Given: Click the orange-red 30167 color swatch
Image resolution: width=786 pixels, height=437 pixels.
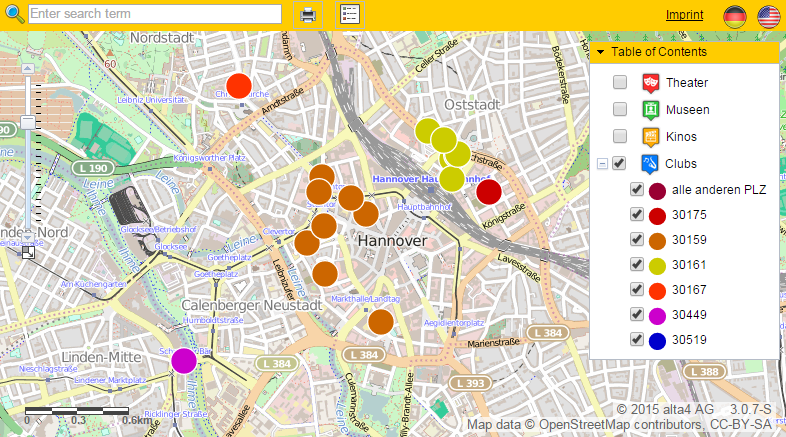Looking at the screenshot, I should (x=657, y=291).
